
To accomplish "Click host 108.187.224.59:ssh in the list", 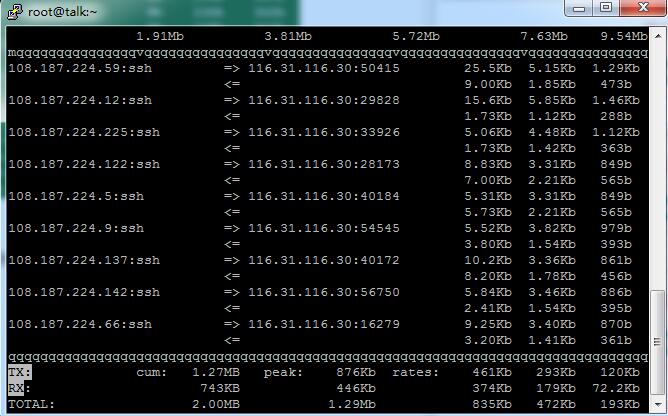I will coord(83,68).
